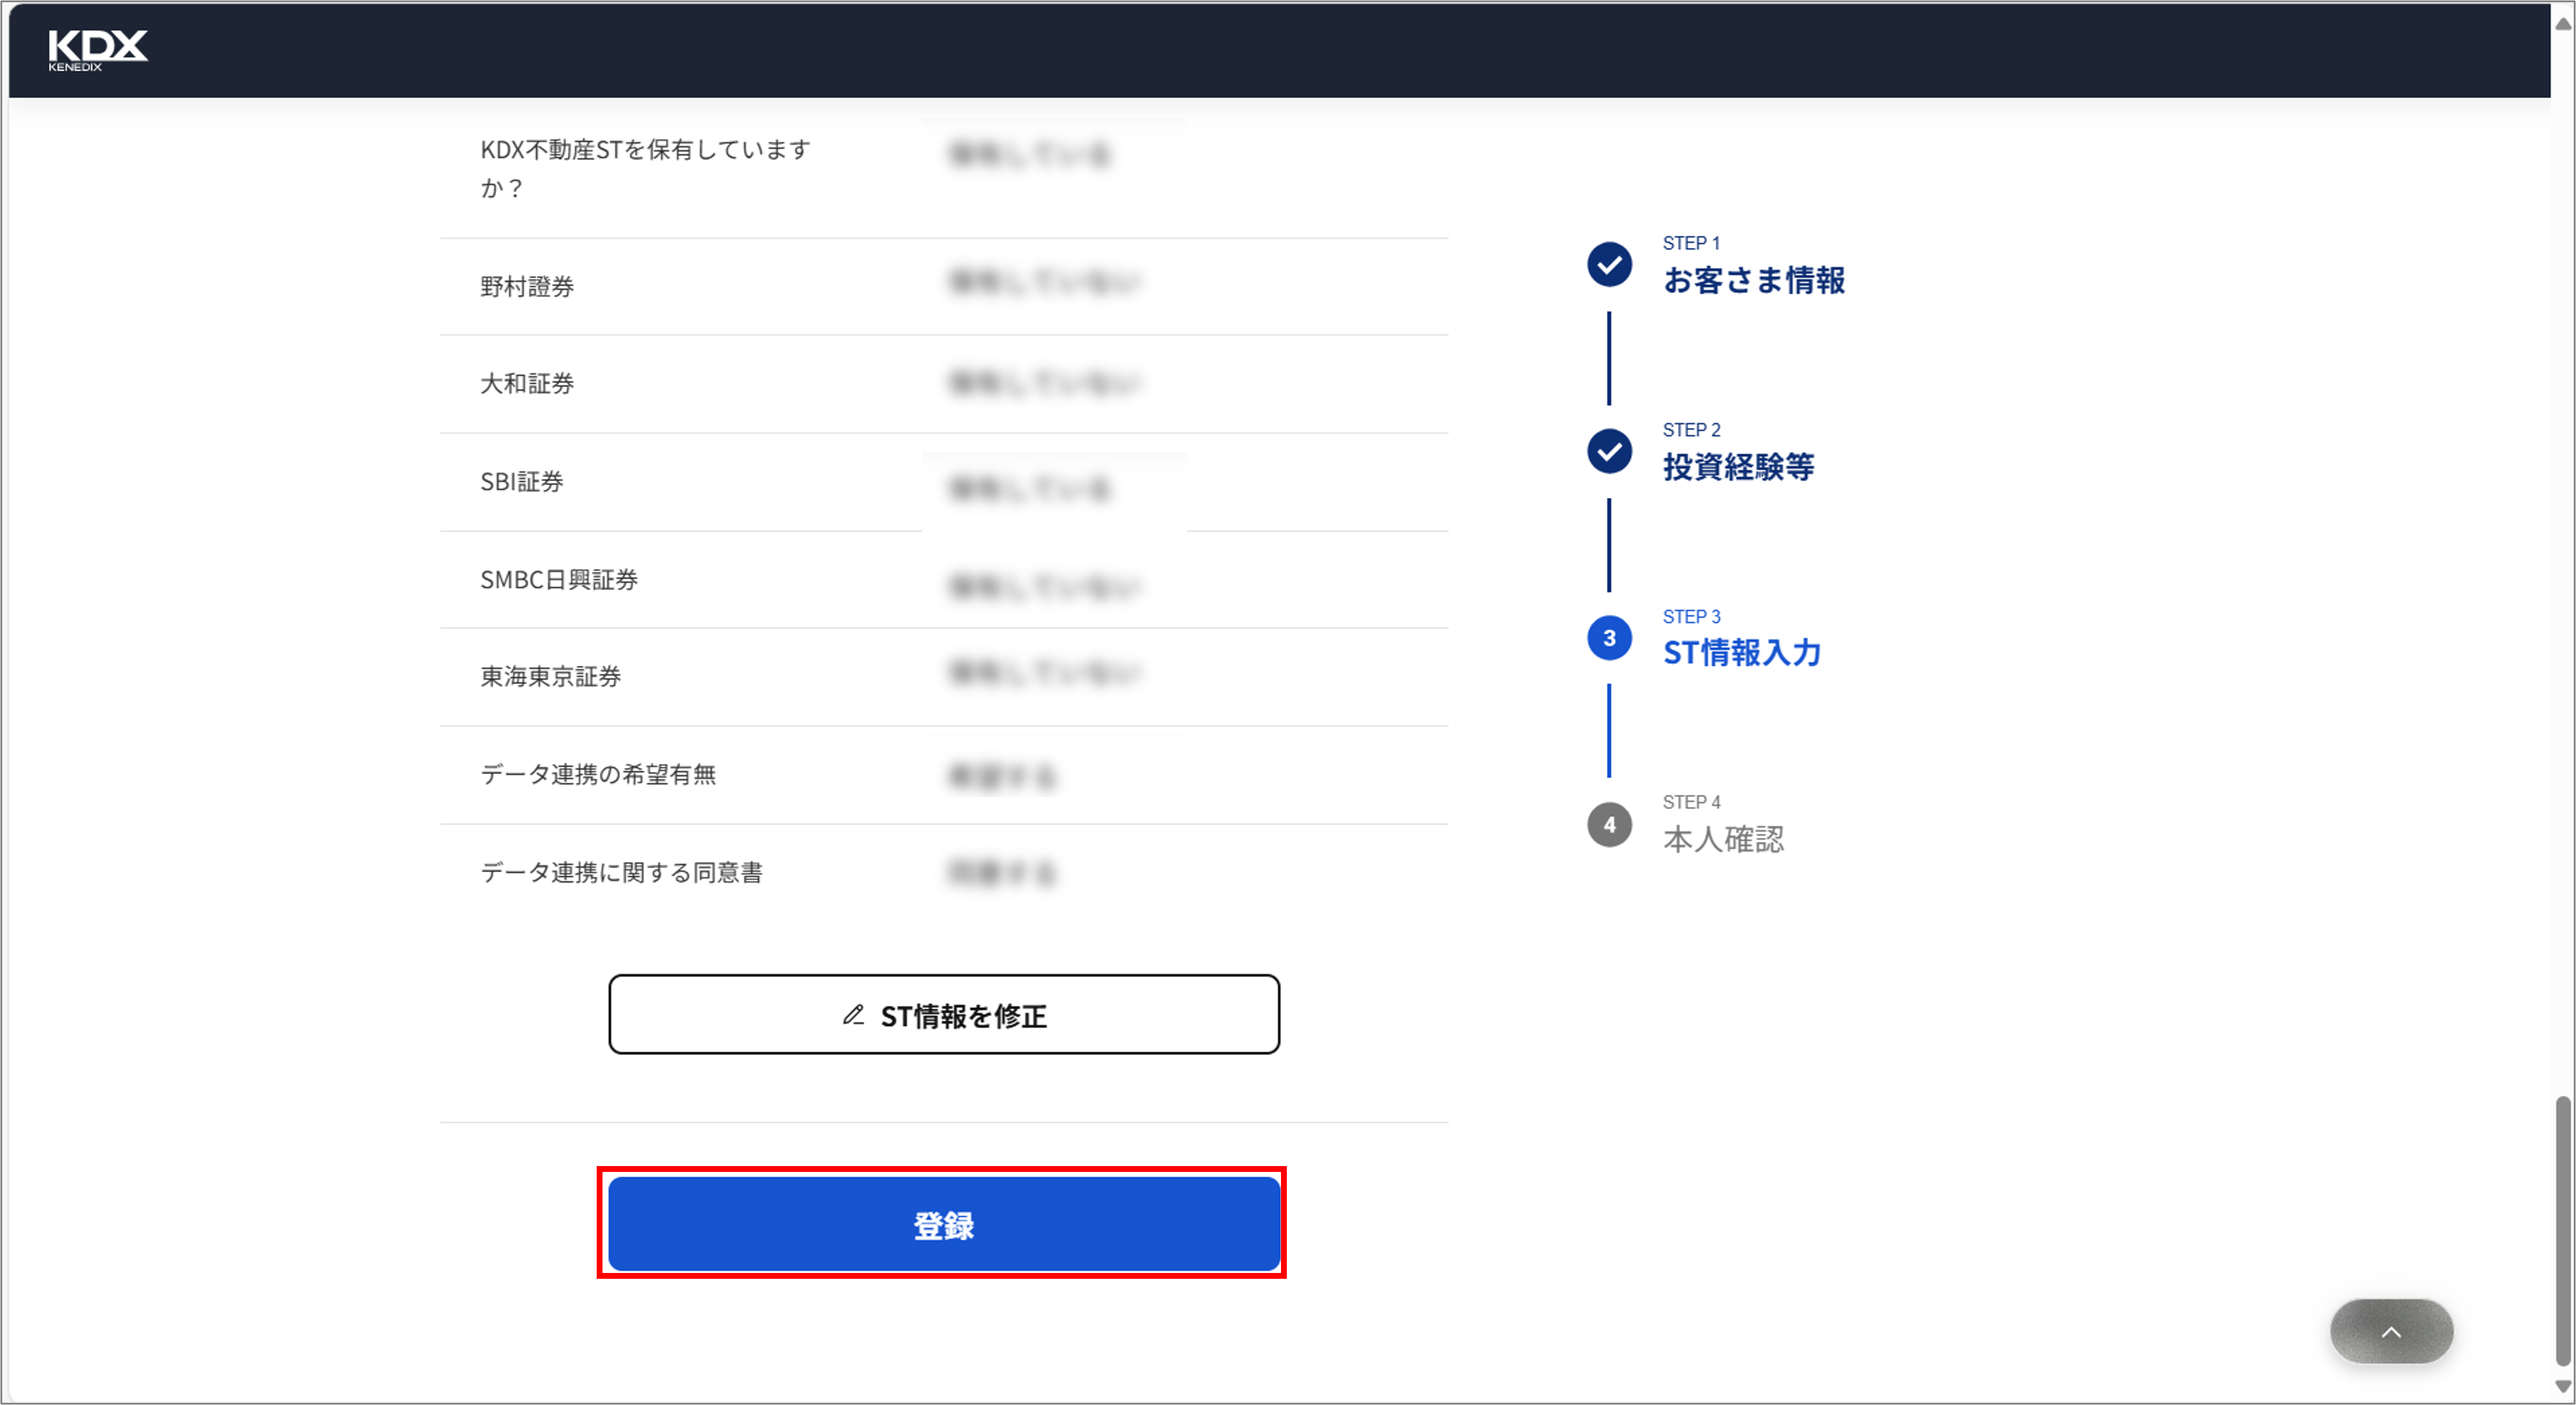Click the KDX不動産STを保有していますか？ question label
This screenshot has width=2576, height=1405.
pos(646,169)
